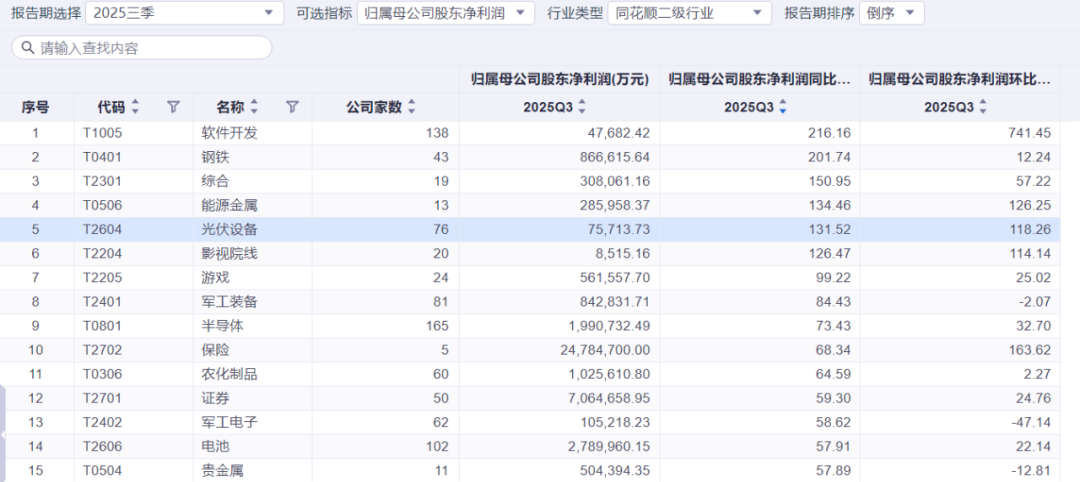This screenshot has width=1080, height=482.
Task: Sort by 公司家数 column arrows
Action: pos(412,107)
